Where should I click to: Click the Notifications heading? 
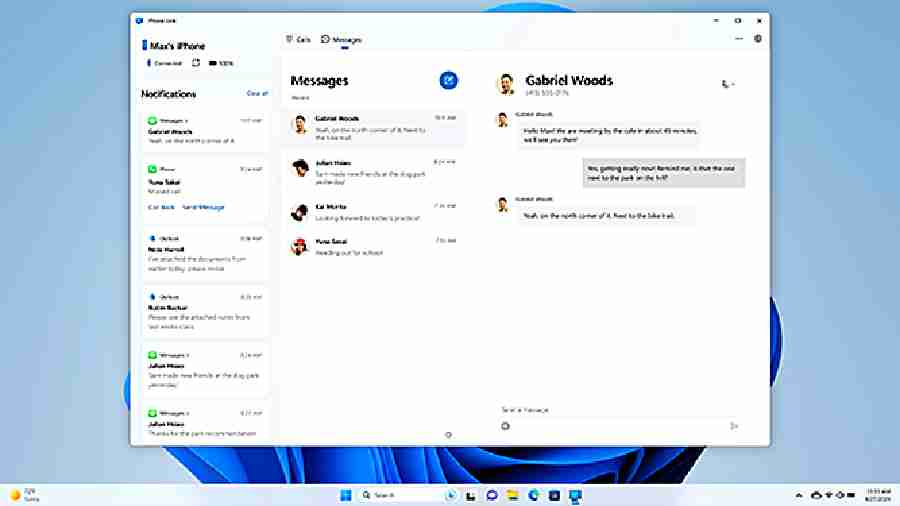pyautogui.click(x=169, y=94)
